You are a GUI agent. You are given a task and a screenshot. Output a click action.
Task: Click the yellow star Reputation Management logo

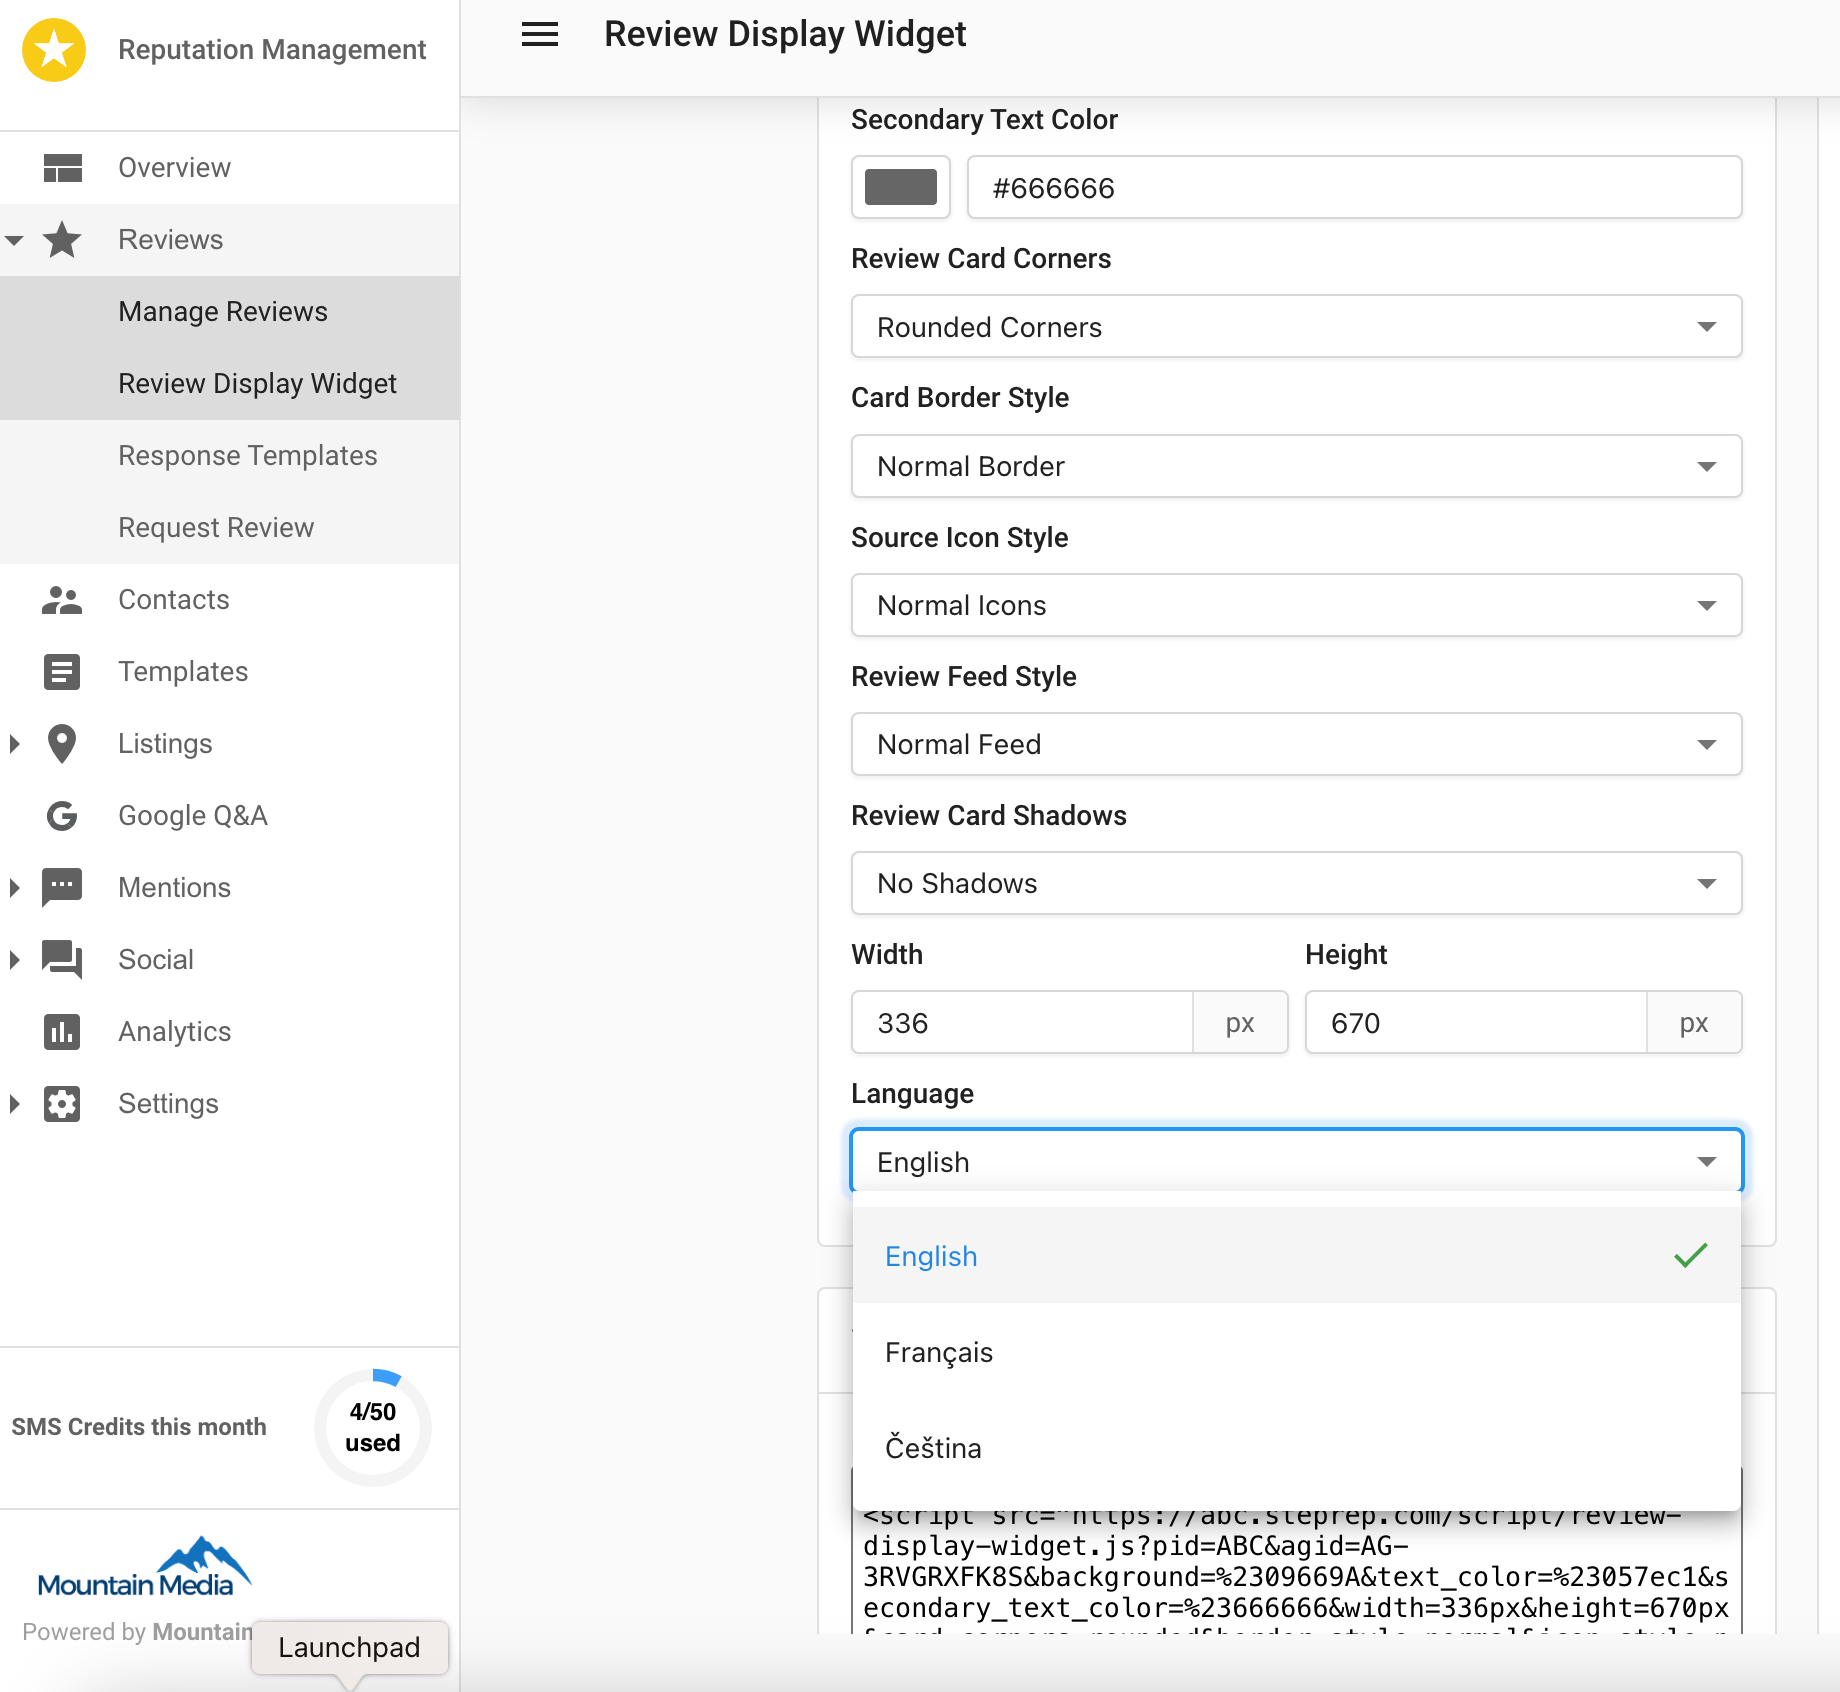[x=54, y=50]
